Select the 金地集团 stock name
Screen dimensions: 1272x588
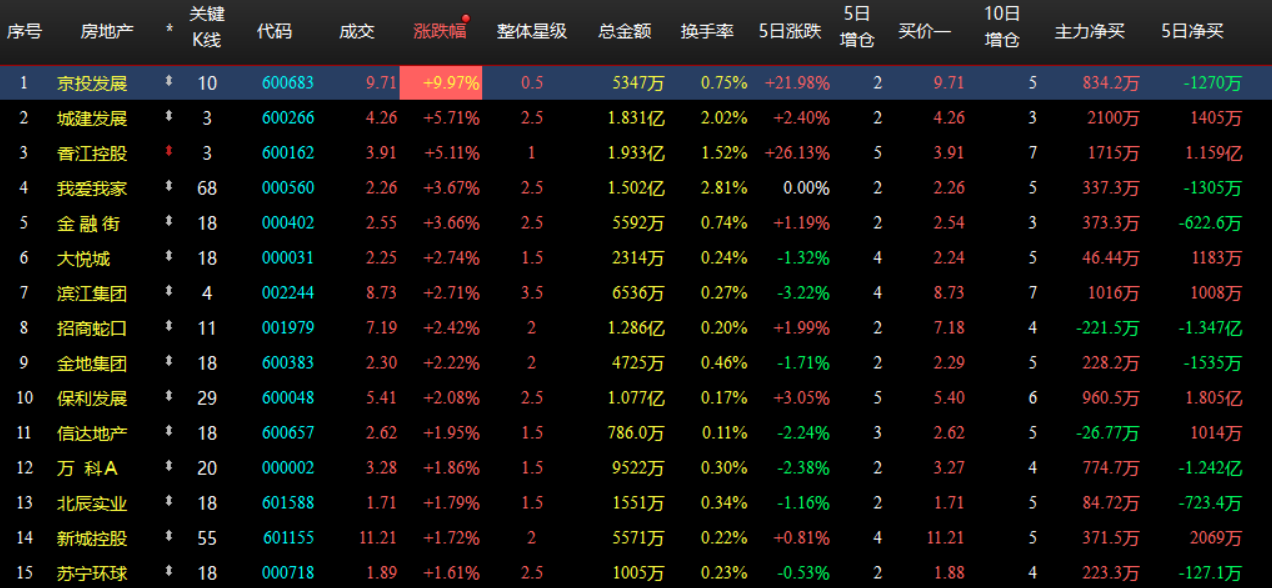(92, 363)
